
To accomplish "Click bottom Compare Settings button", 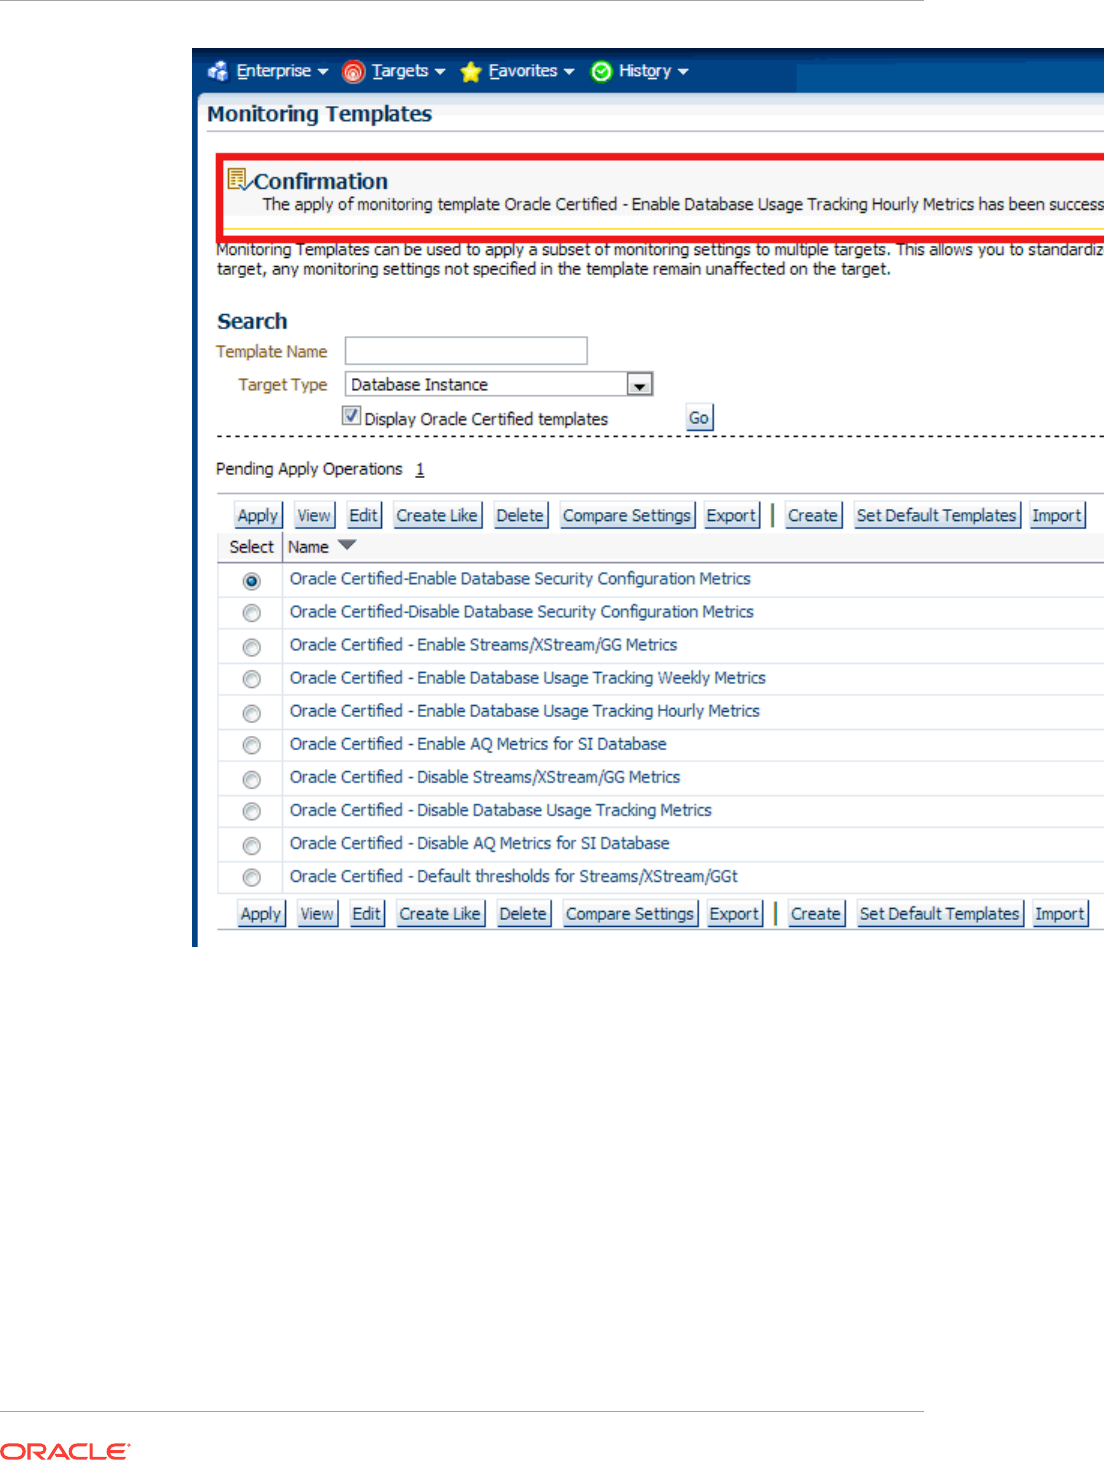I will click(x=630, y=913).
